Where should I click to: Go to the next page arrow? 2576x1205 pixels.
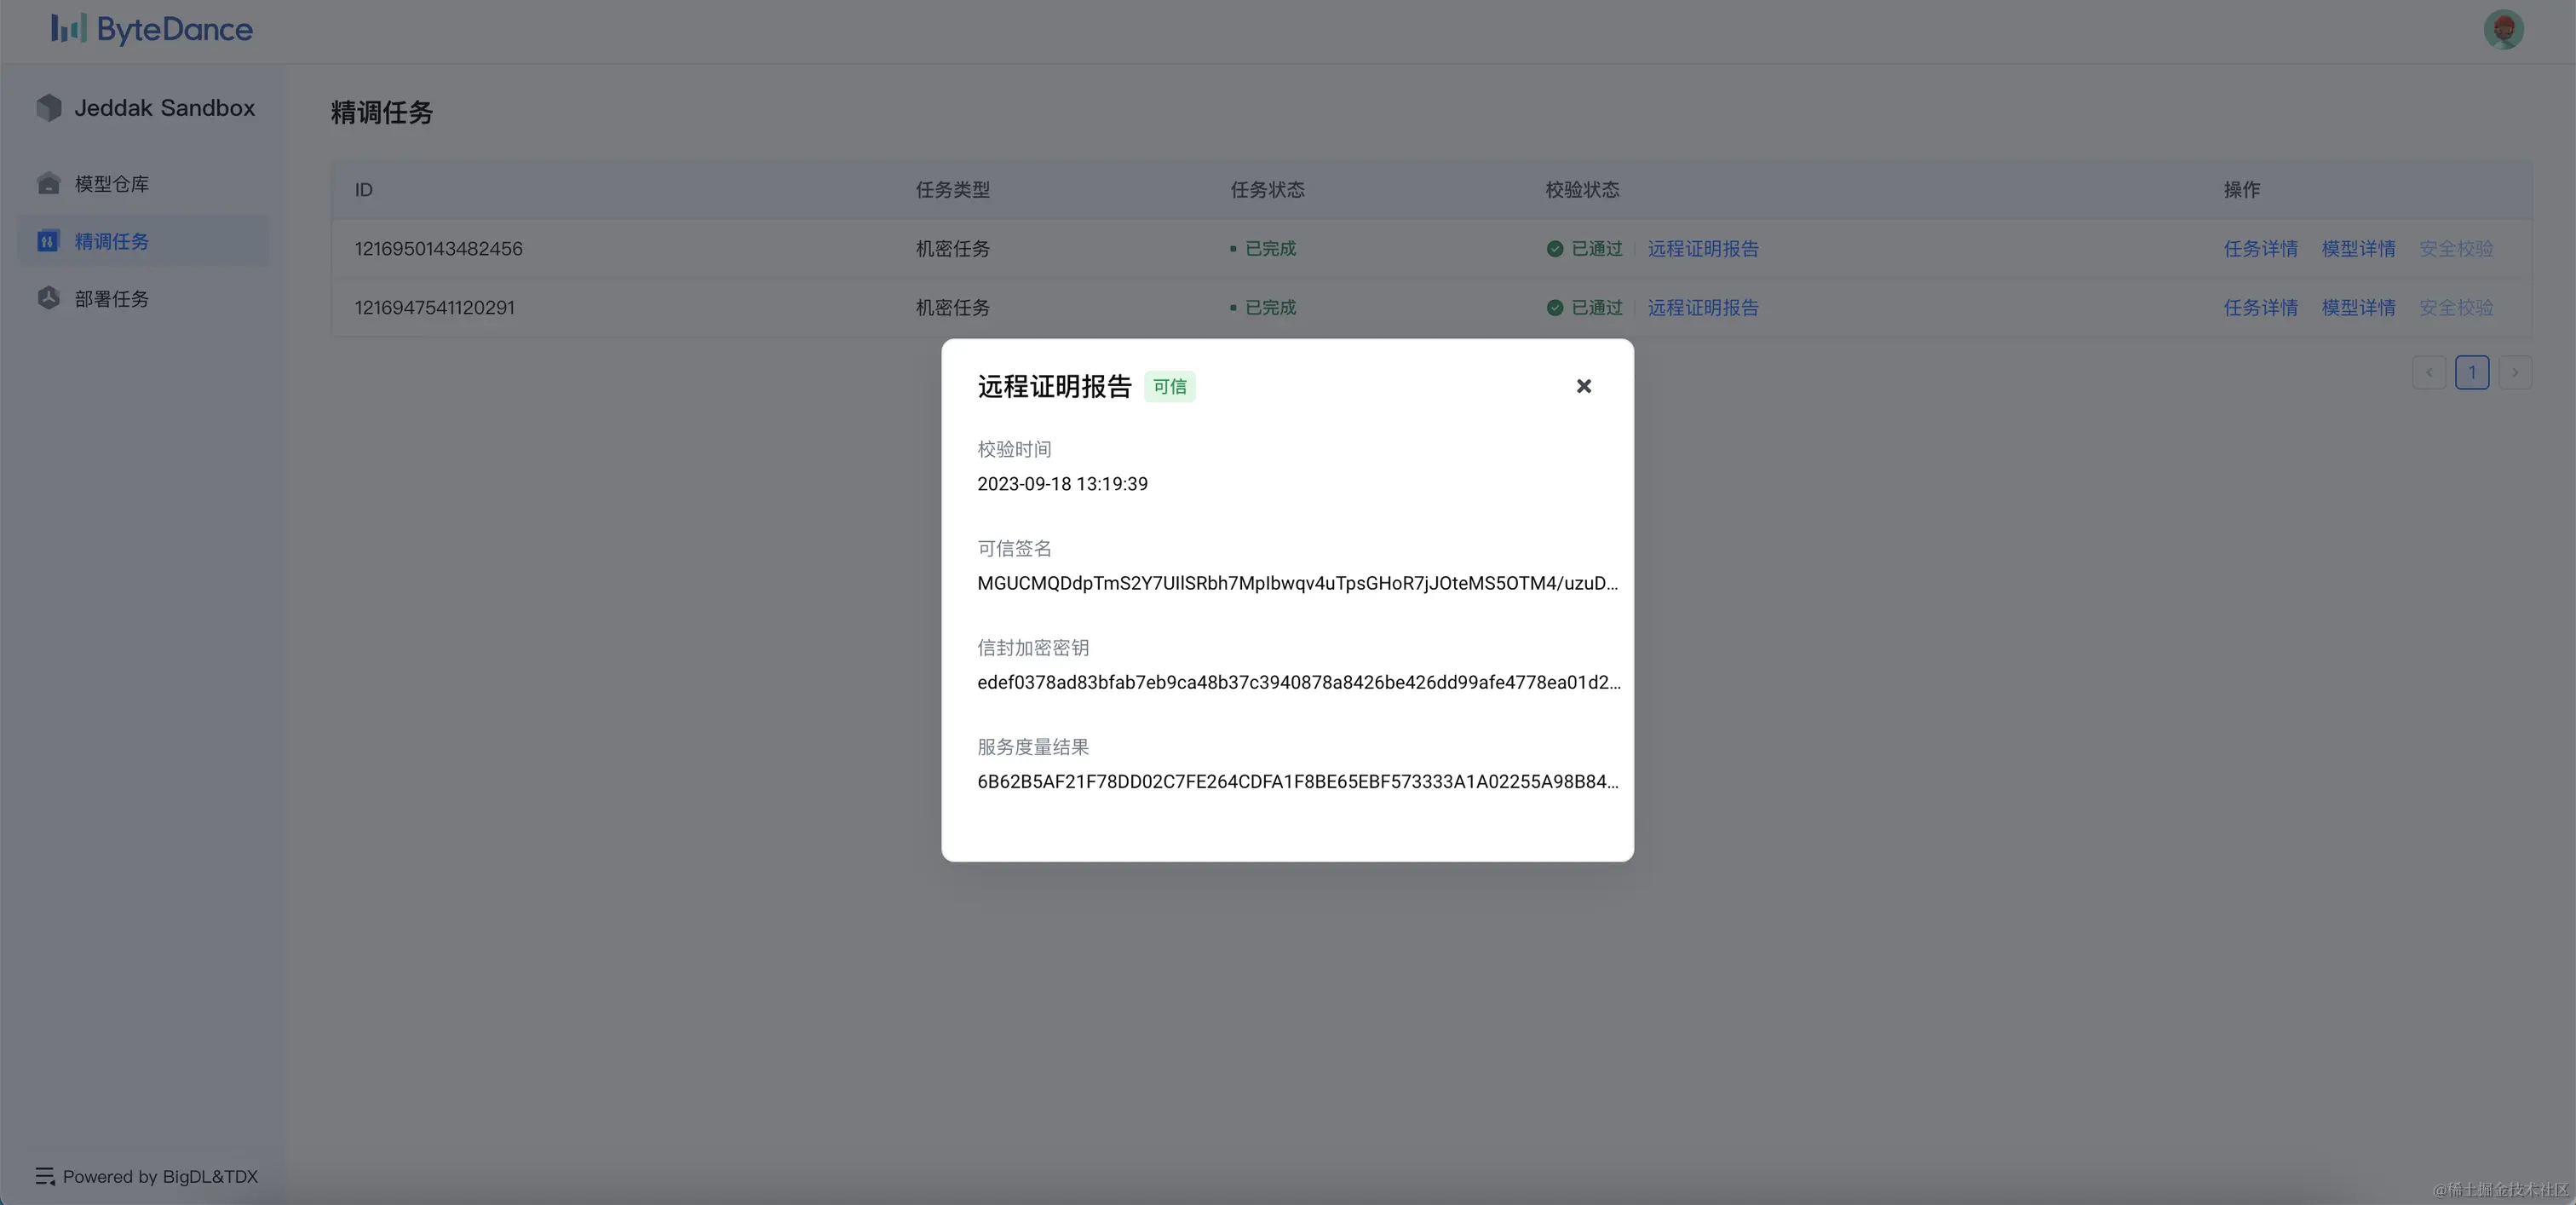pyautogui.click(x=2515, y=372)
